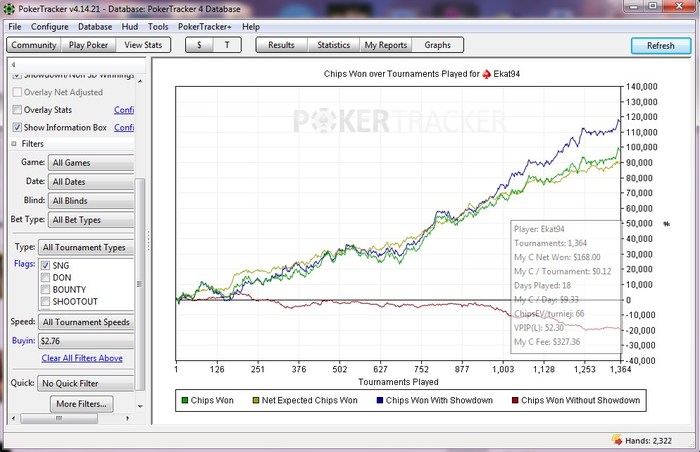This screenshot has height=452, width=700.
Task: Click the My C Net Won: $168.00 line
Action: (557, 257)
